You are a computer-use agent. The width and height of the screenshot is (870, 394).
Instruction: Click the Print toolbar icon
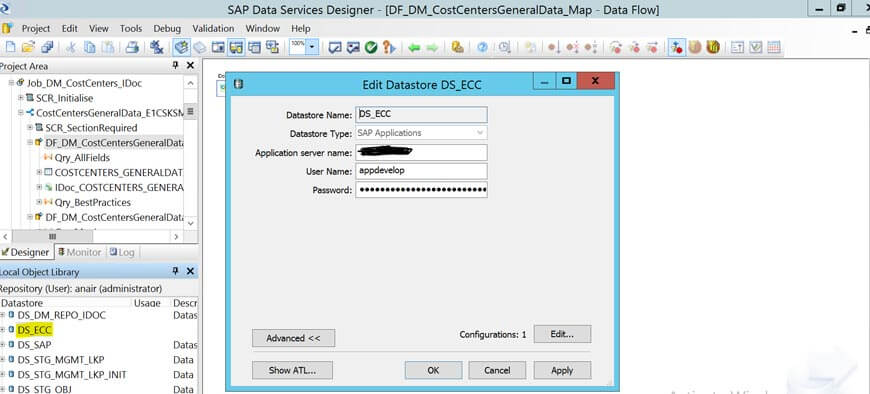132,48
